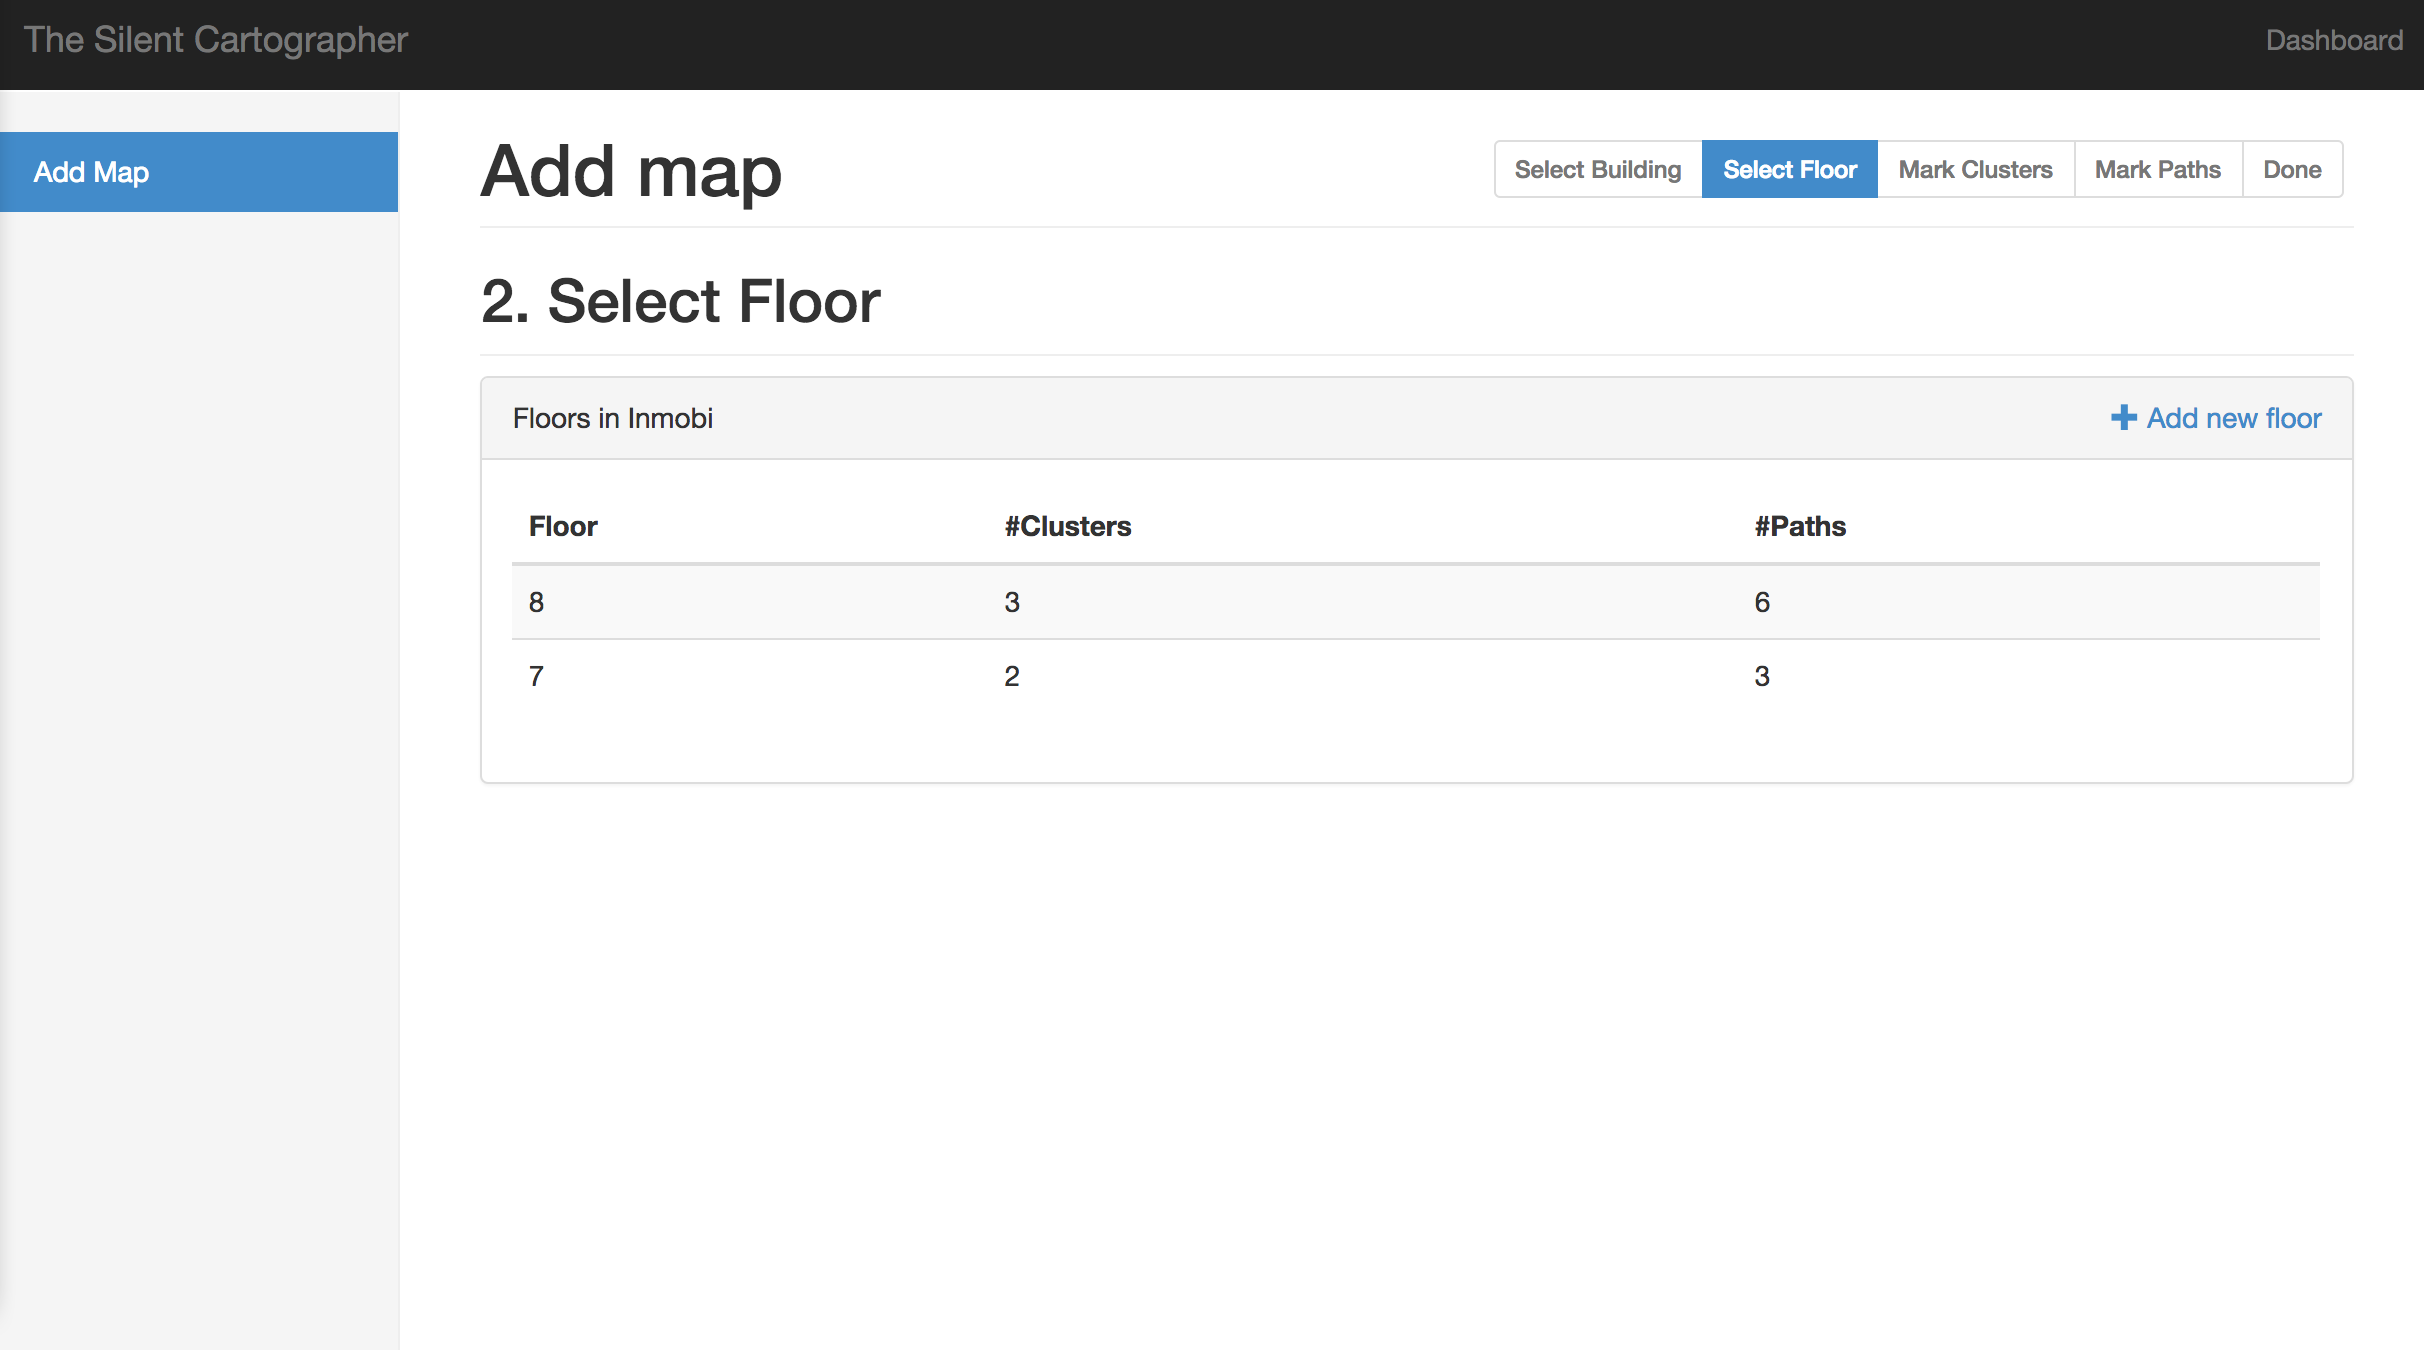Click The Silent Cartographer brand title
The width and height of the screenshot is (2424, 1350).
tap(216, 40)
